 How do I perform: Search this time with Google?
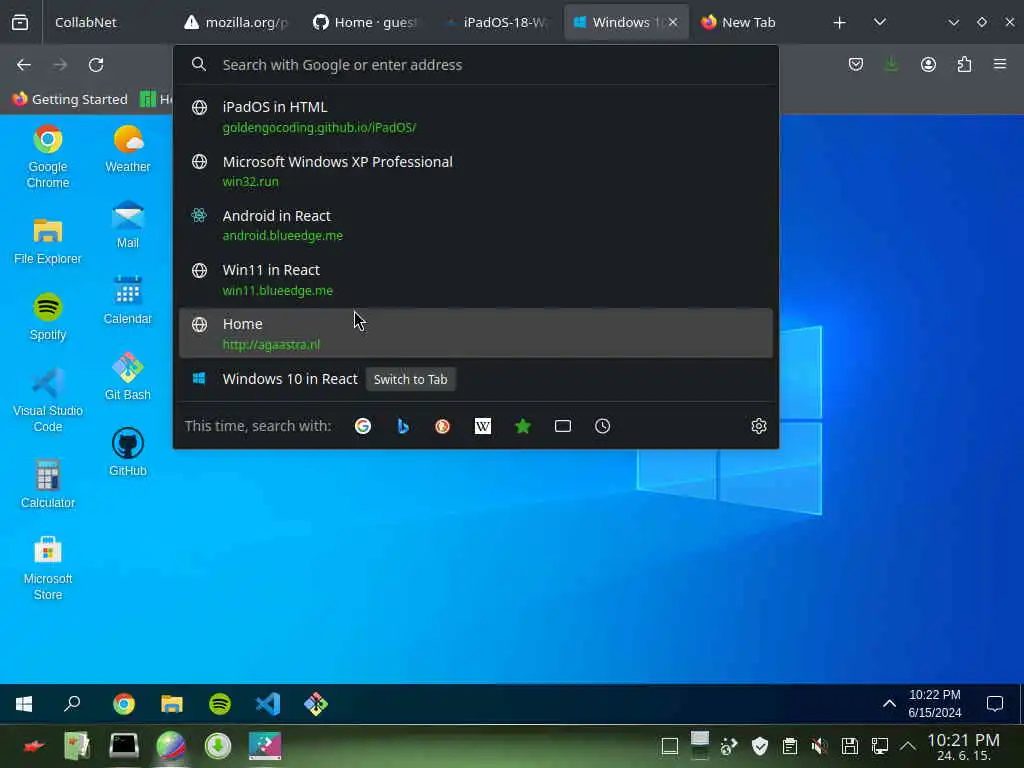click(x=363, y=426)
